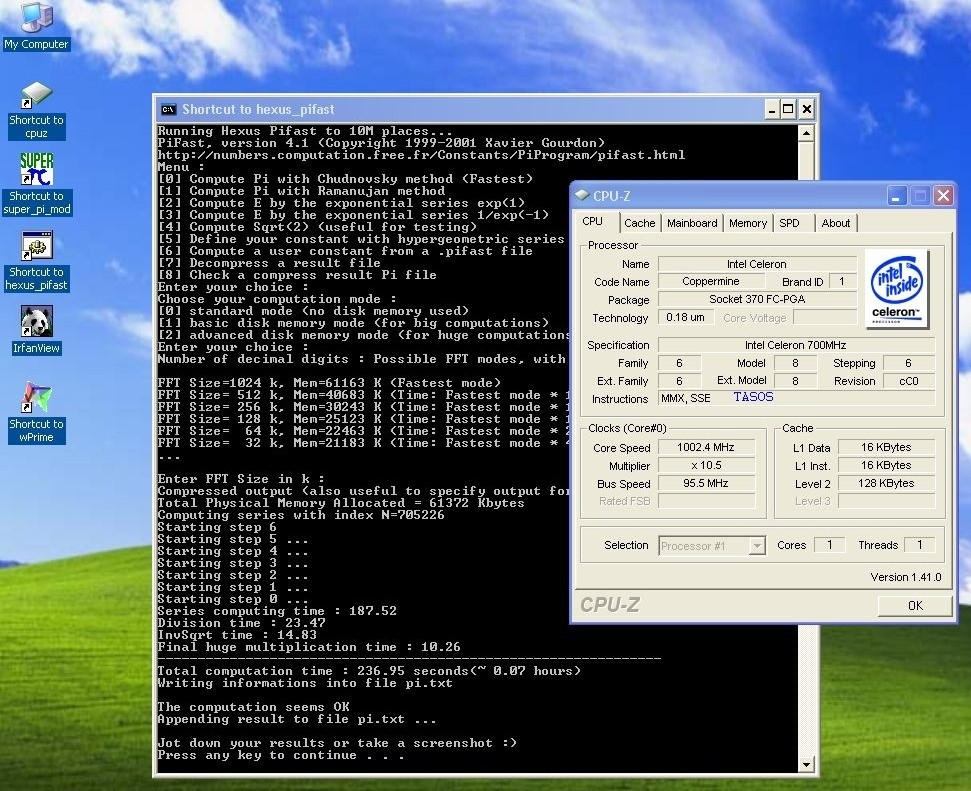971x791 pixels.
Task: Click the Multiplier value 'x 10.5'
Action: 706,465
